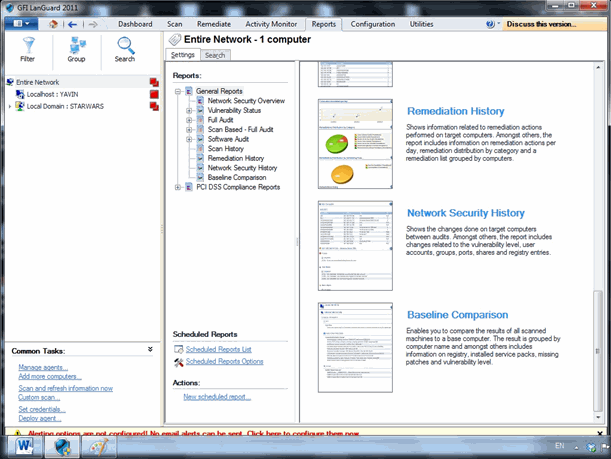611x459 pixels.
Task: Click Add more computers link
Action: [50, 376]
